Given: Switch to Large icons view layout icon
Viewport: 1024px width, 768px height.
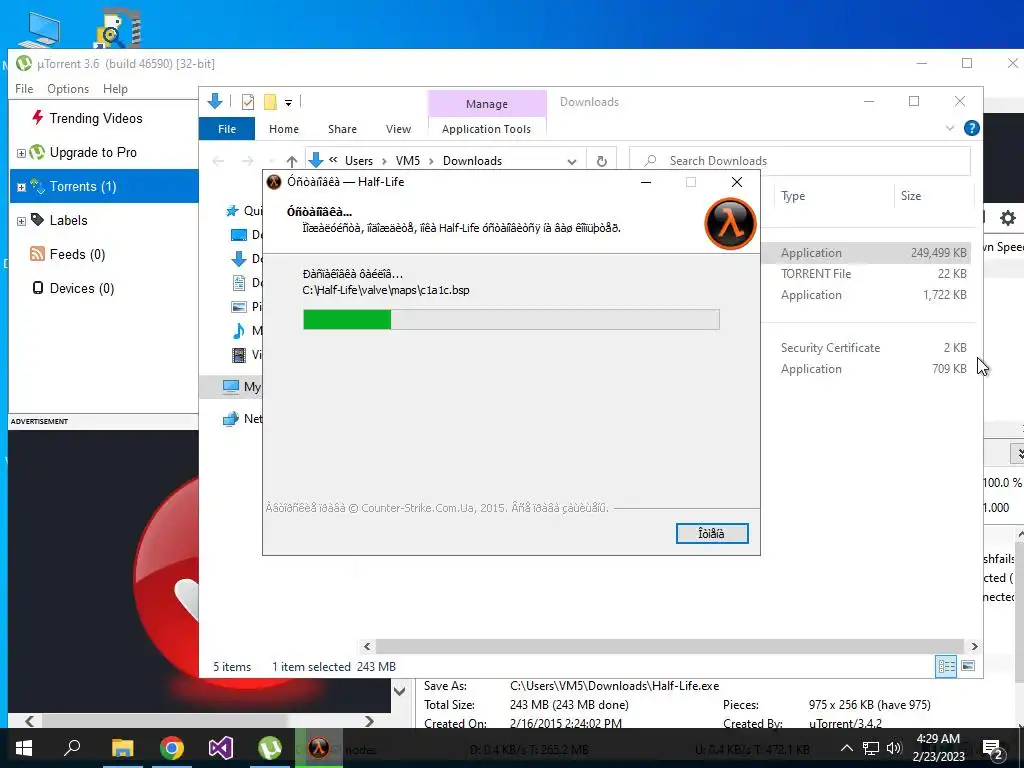Looking at the screenshot, I should coord(968,666).
